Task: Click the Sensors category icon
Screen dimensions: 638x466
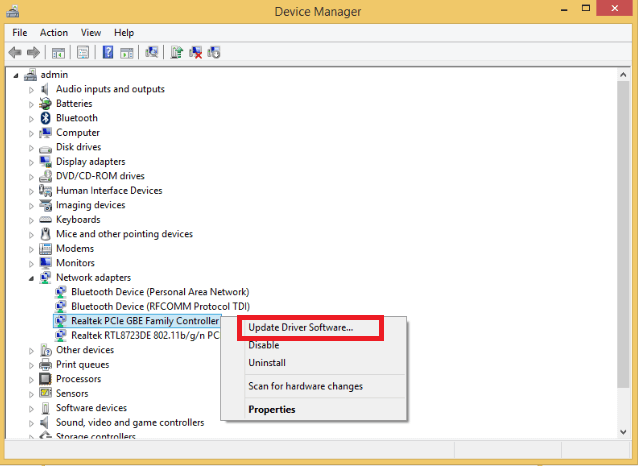Action: (x=45, y=393)
